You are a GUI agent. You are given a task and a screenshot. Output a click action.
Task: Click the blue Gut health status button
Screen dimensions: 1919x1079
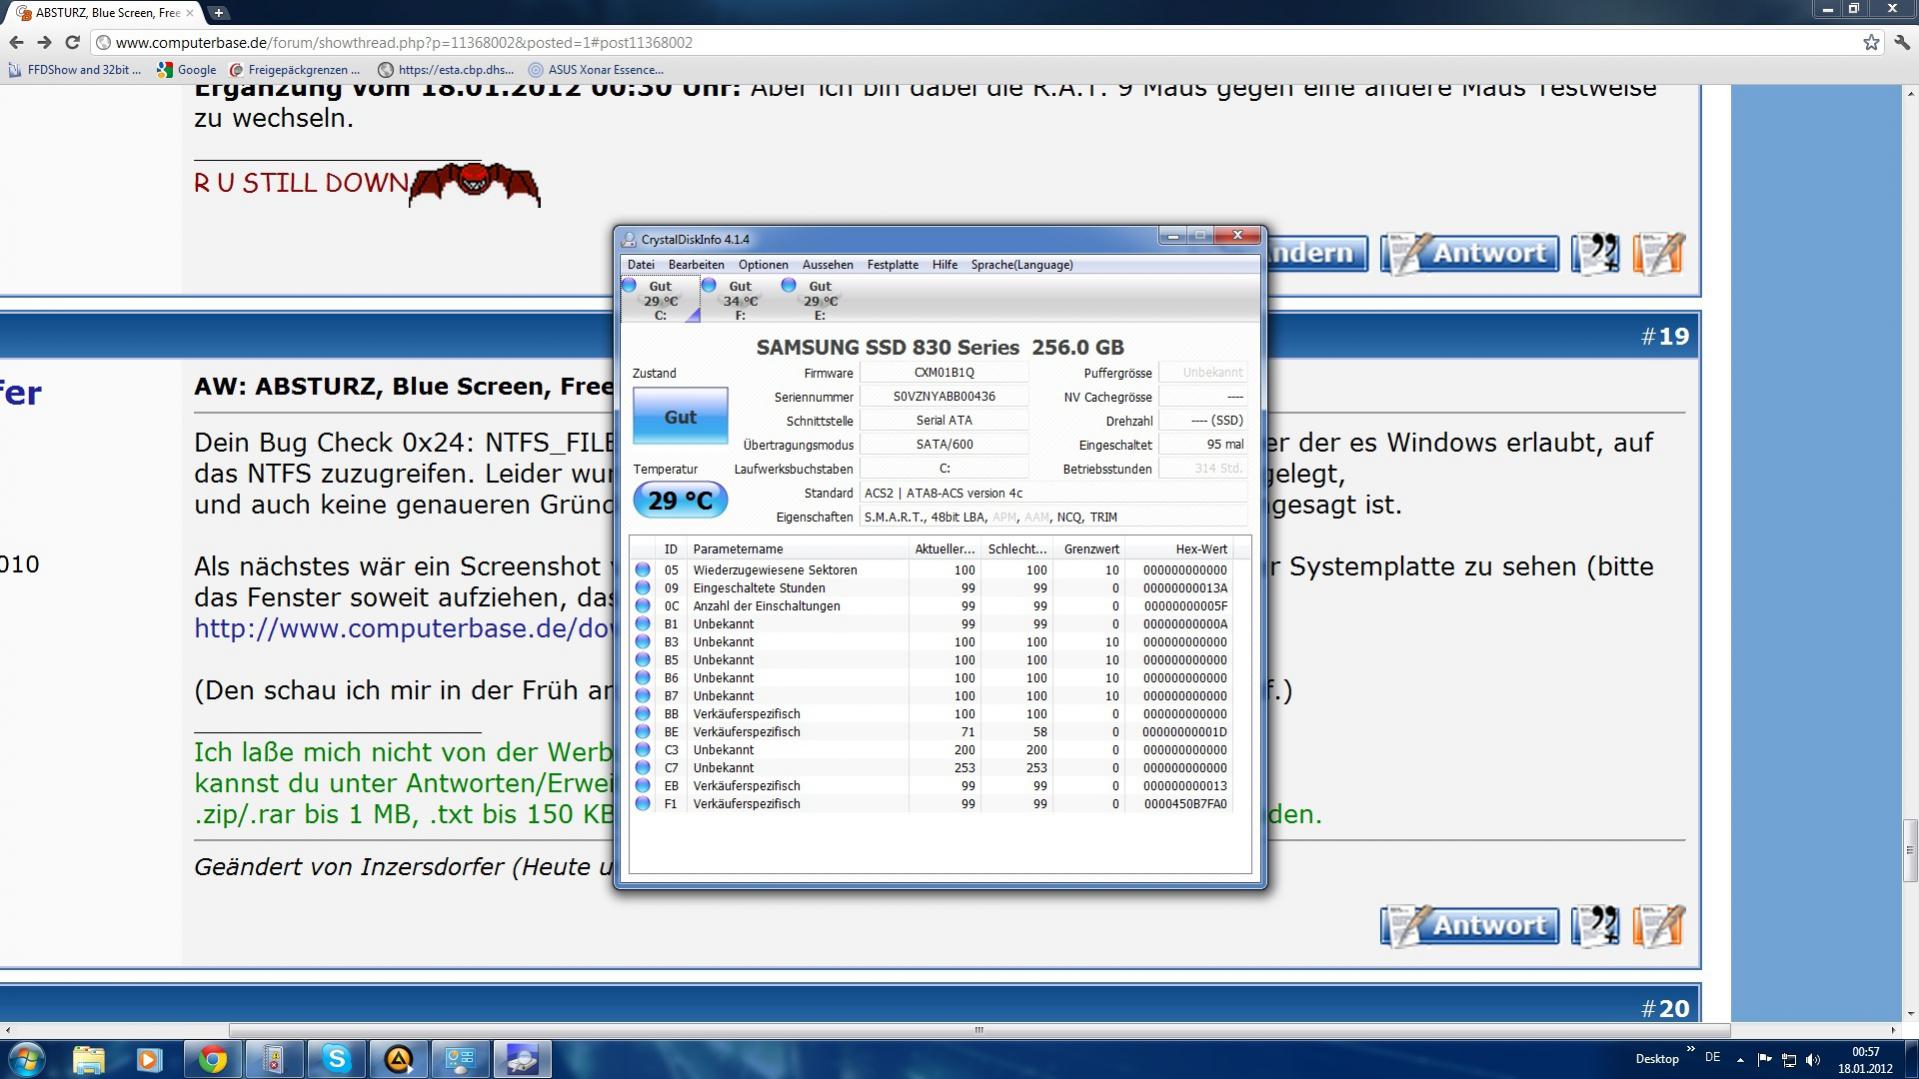[680, 417]
